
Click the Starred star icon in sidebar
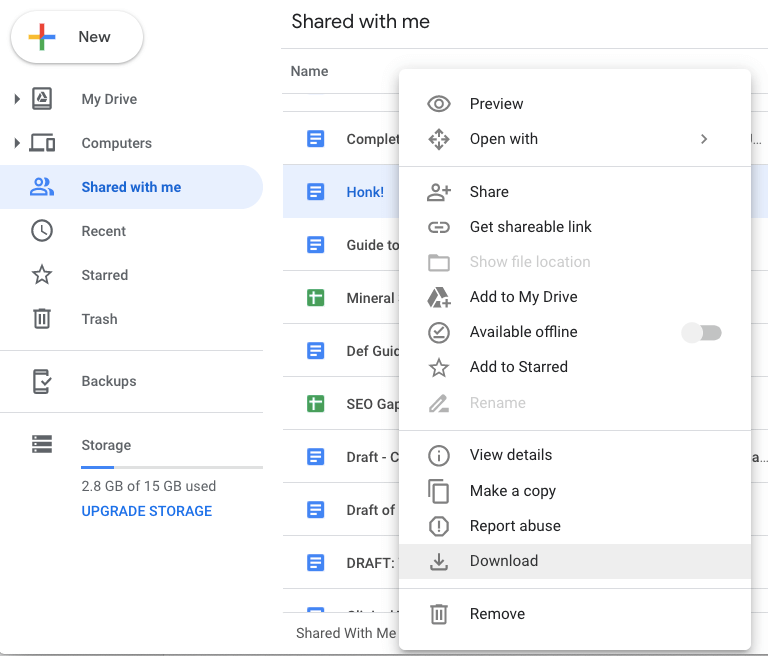click(x=42, y=275)
